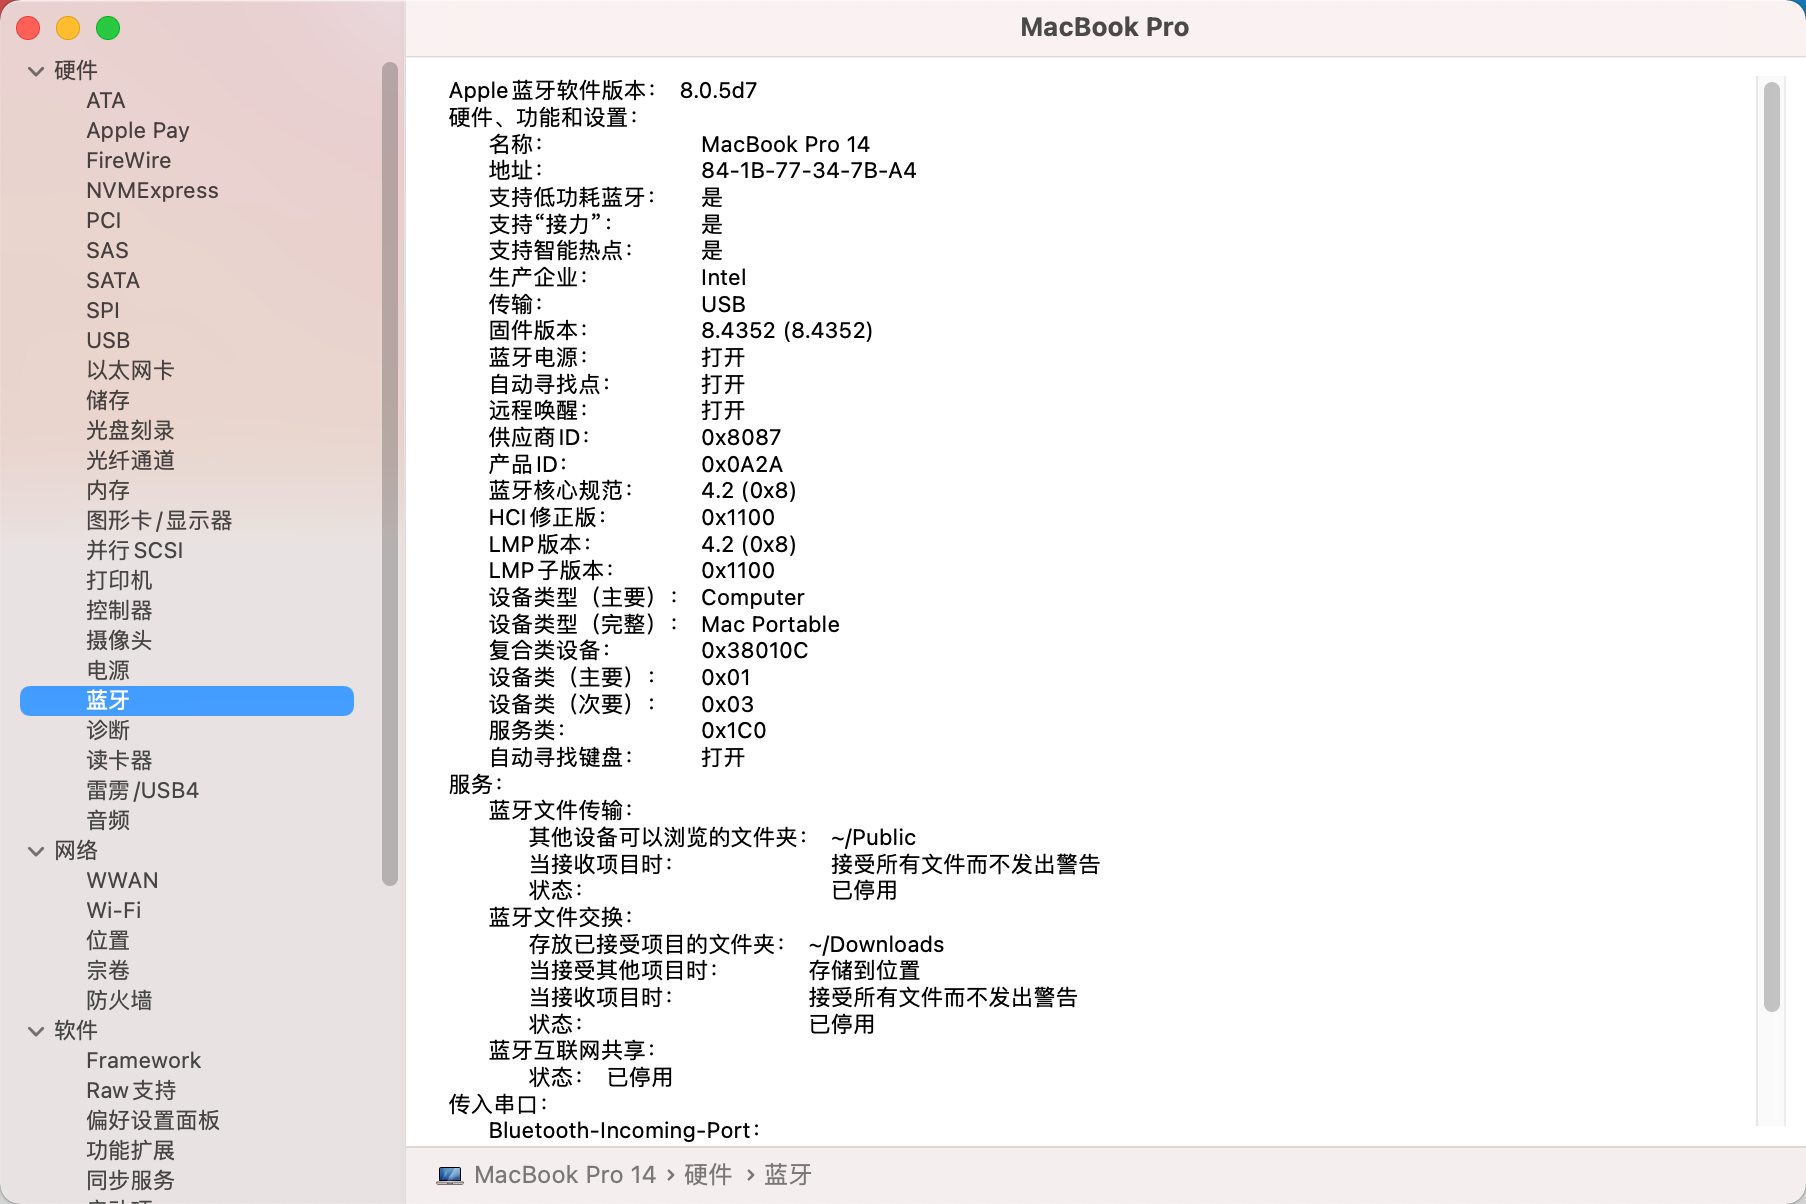Click the vendor ID value 0x8087
The width and height of the screenshot is (1806, 1204).
click(x=741, y=438)
